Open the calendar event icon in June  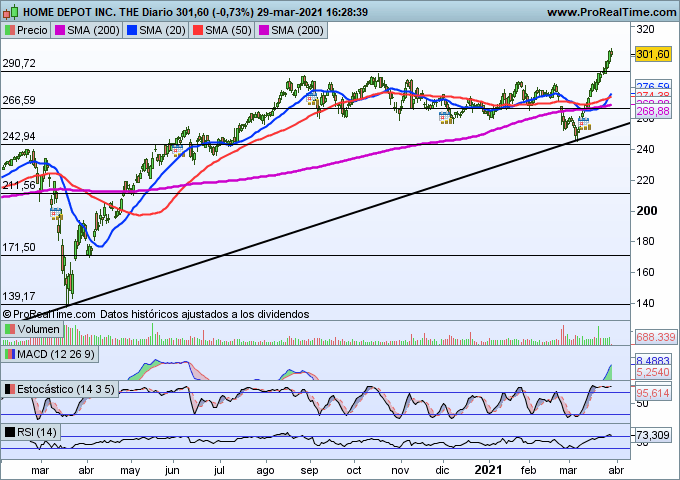[x=177, y=150]
